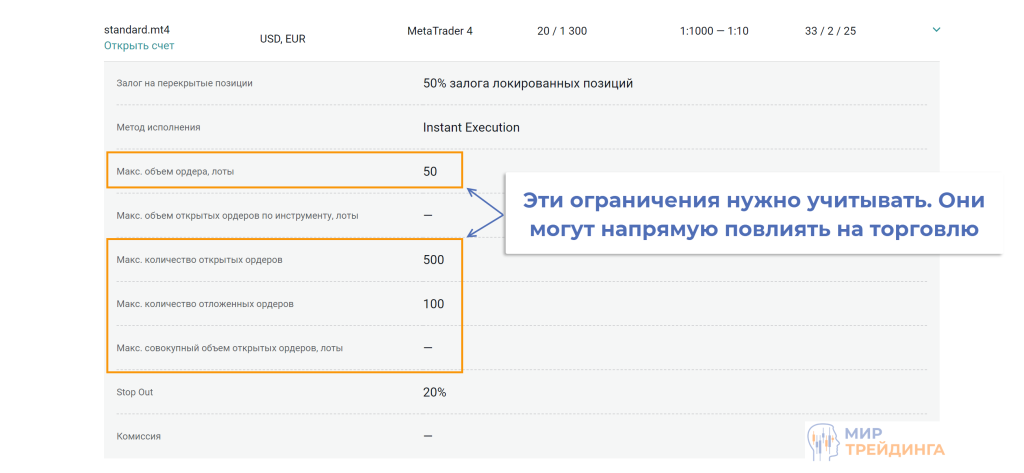Click the blue annotation callout text box

[x=753, y=214]
